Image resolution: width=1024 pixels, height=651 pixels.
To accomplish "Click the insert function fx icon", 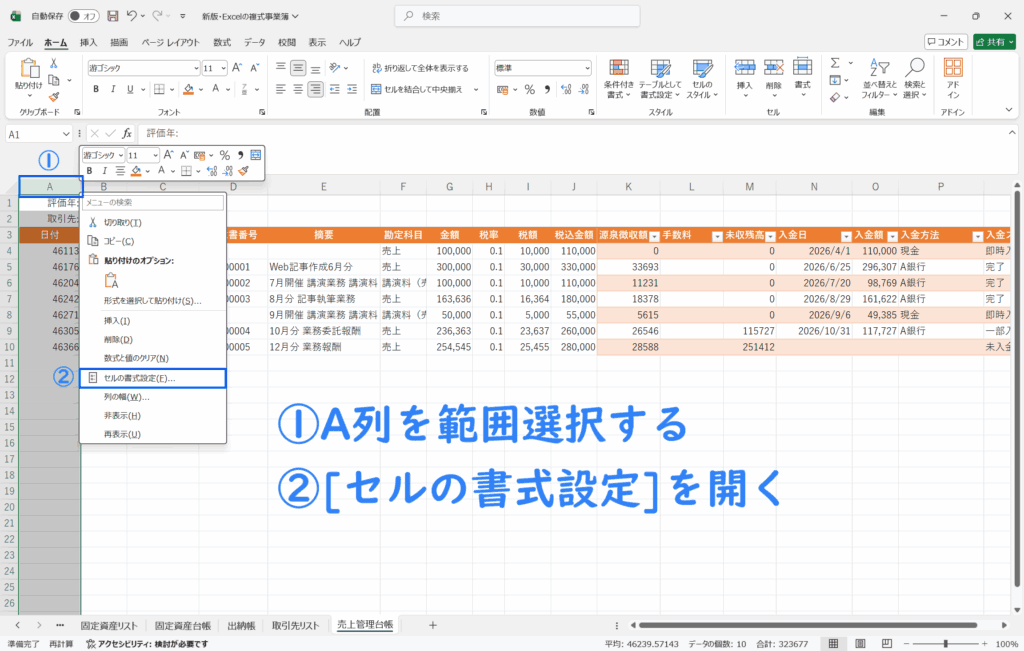I will click(127, 133).
